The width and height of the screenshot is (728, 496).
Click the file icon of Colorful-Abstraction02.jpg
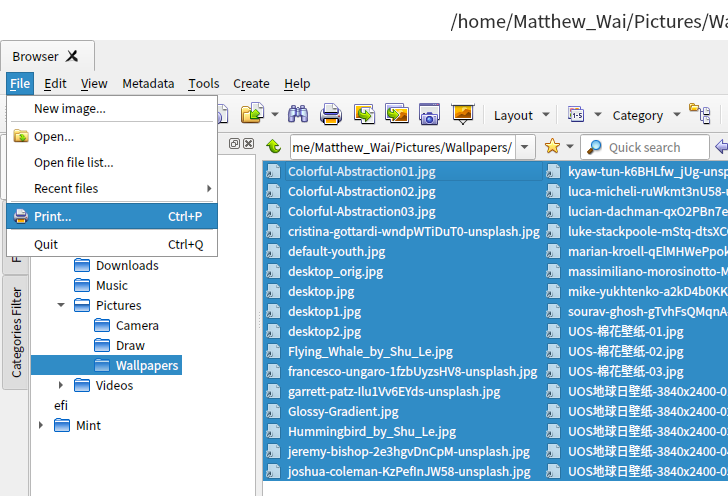pos(273,192)
